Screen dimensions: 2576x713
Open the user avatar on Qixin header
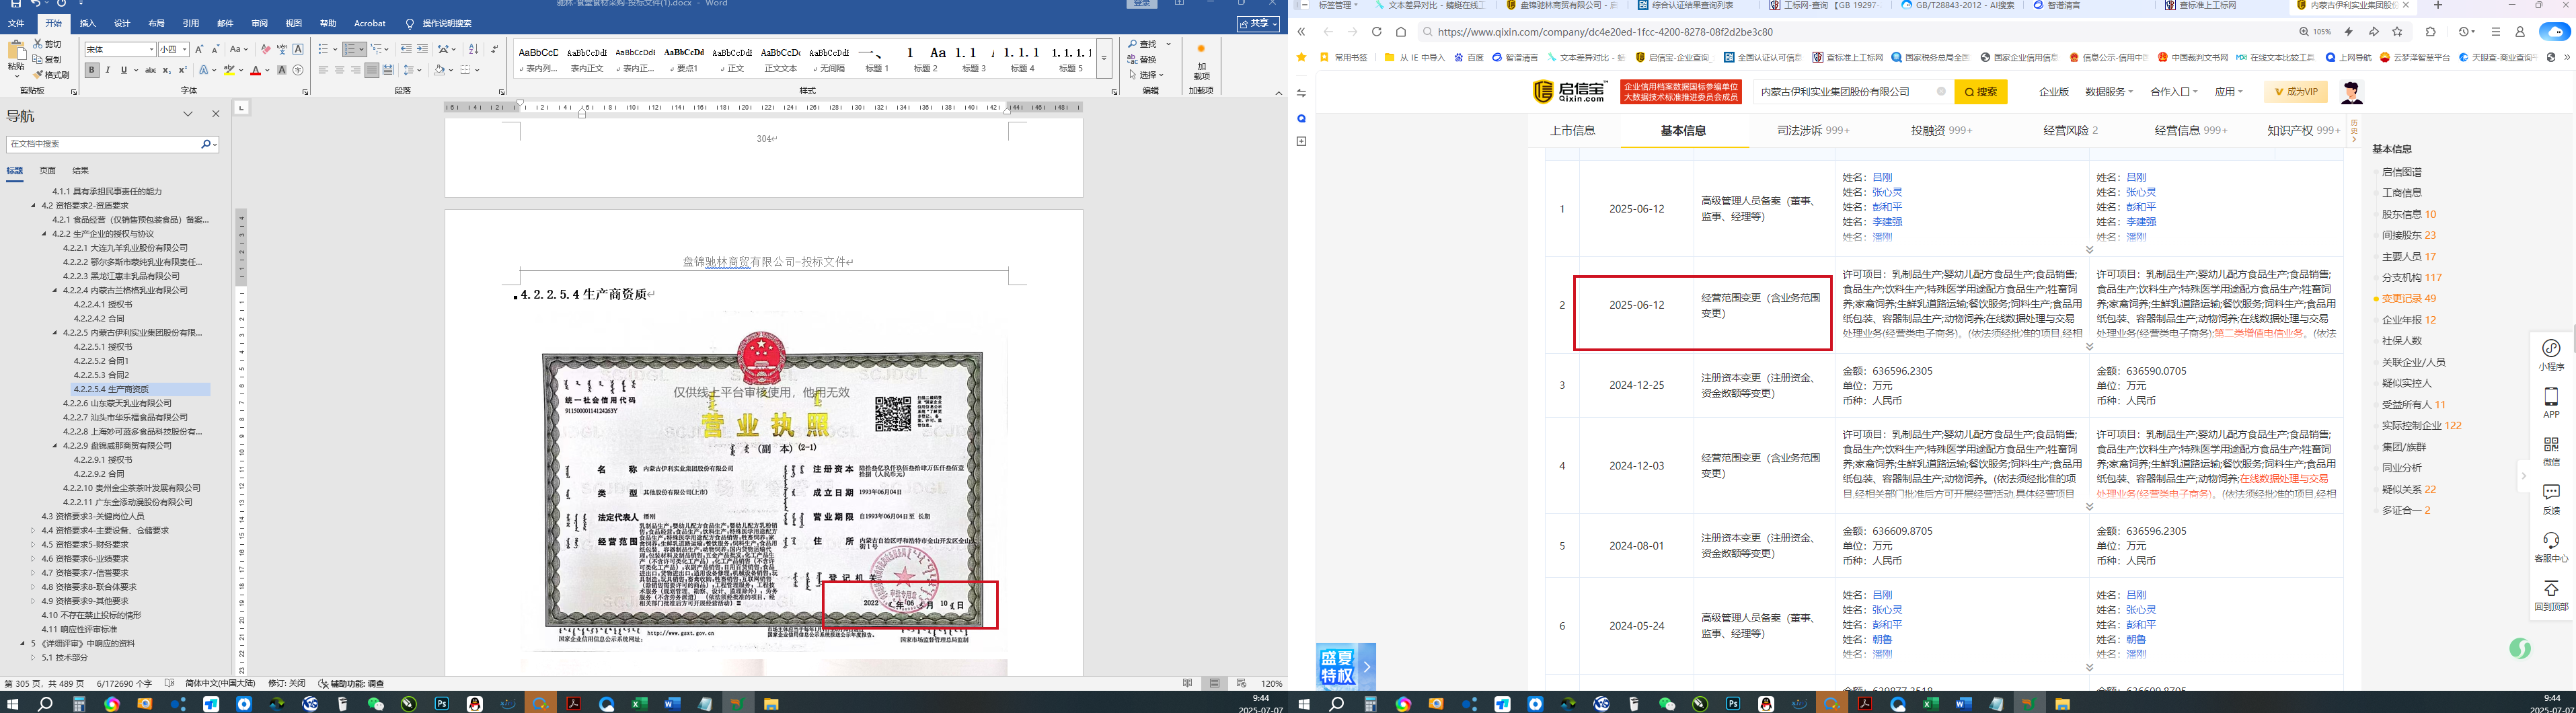2351,93
